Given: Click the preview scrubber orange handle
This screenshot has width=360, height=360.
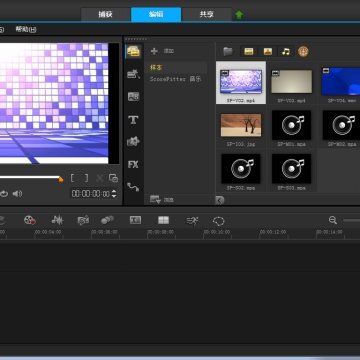Looking at the screenshot, I should pos(61,179).
